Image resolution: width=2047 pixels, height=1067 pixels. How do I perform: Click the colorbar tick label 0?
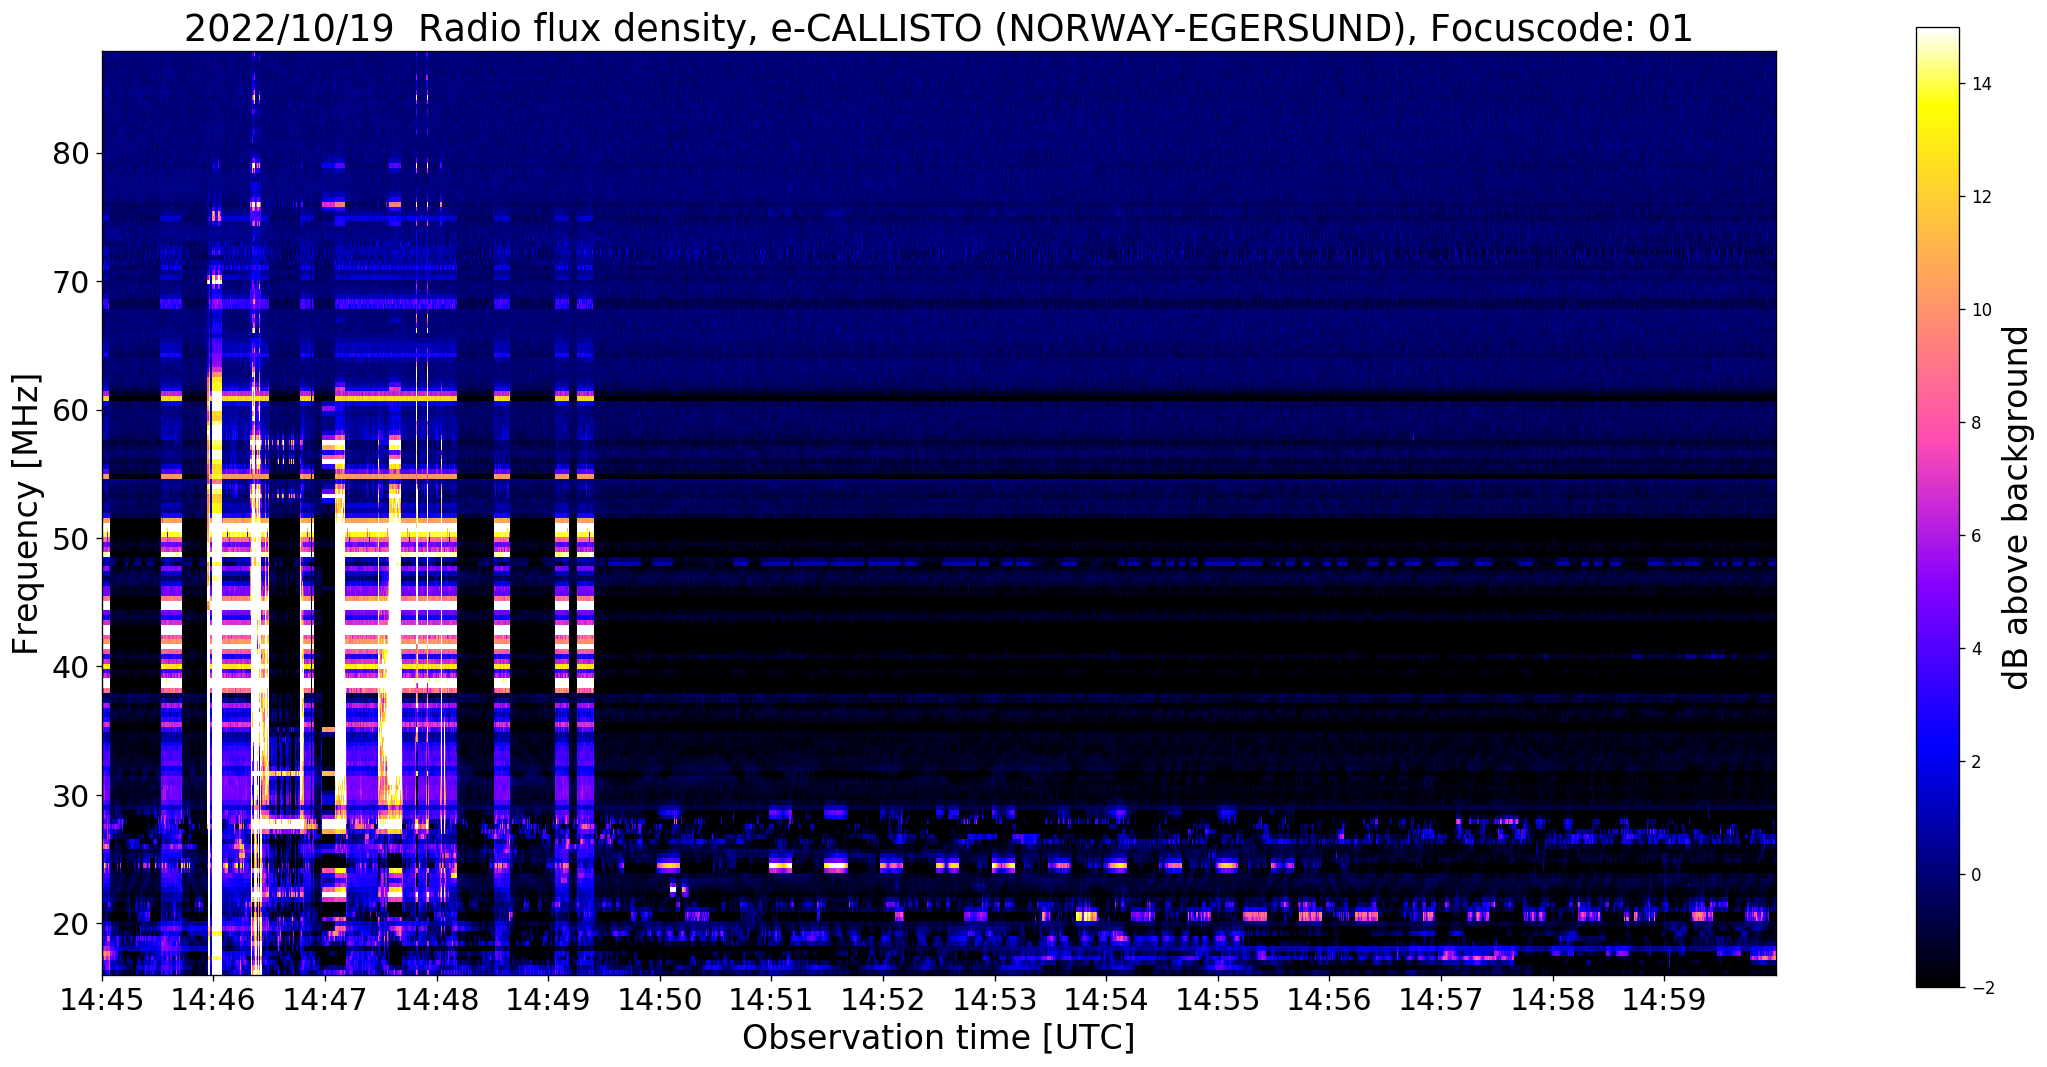click(1975, 875)
